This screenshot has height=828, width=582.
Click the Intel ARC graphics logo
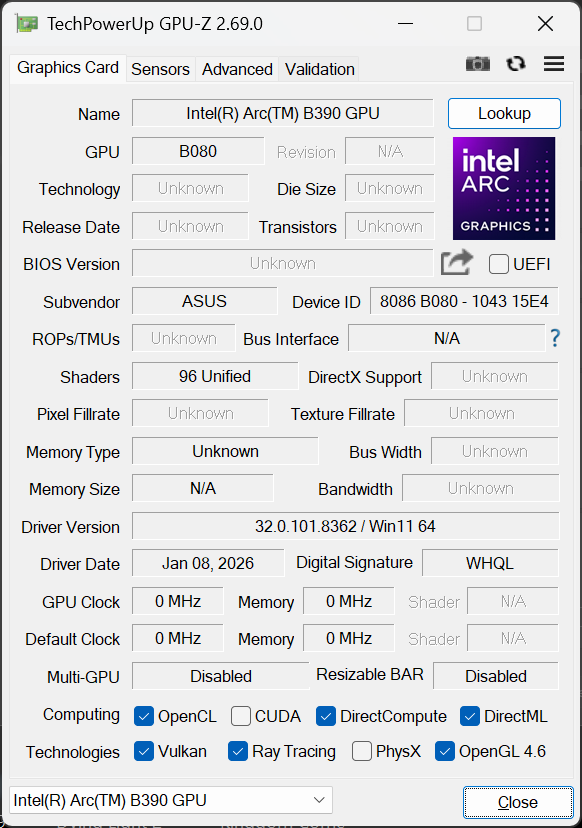(x=503, y=189)
